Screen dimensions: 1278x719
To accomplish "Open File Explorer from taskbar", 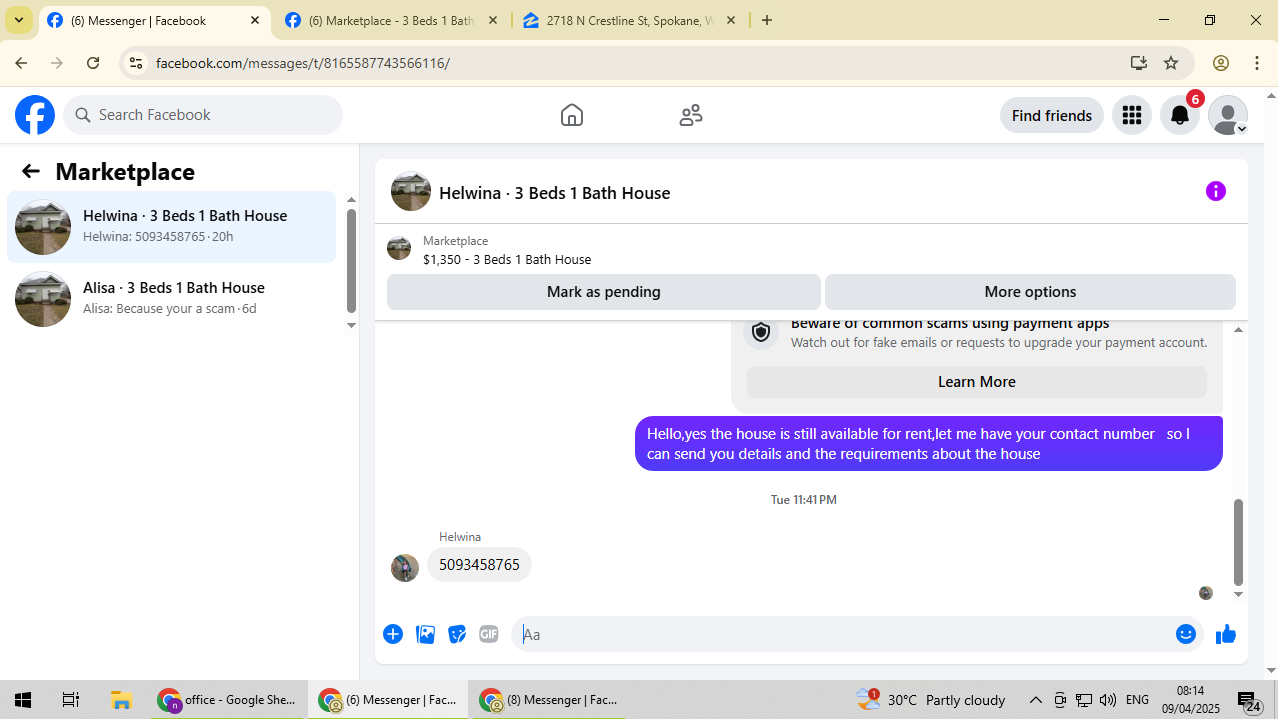I will [121, 700].
